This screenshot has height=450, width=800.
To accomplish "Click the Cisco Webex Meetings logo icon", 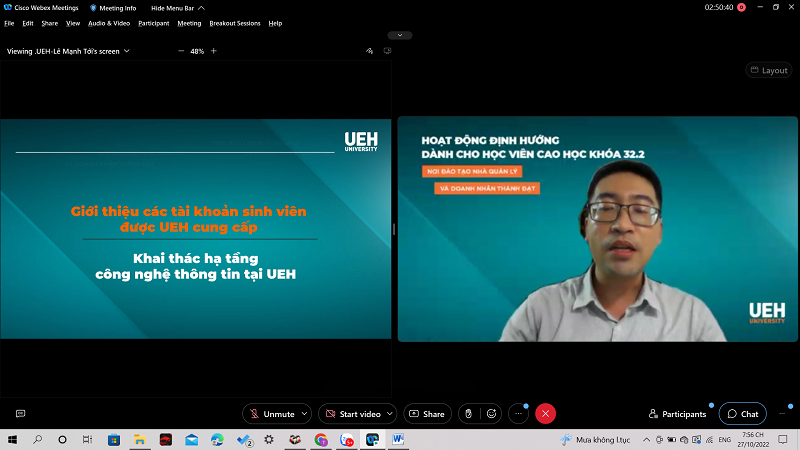I will tap(8, 8).
